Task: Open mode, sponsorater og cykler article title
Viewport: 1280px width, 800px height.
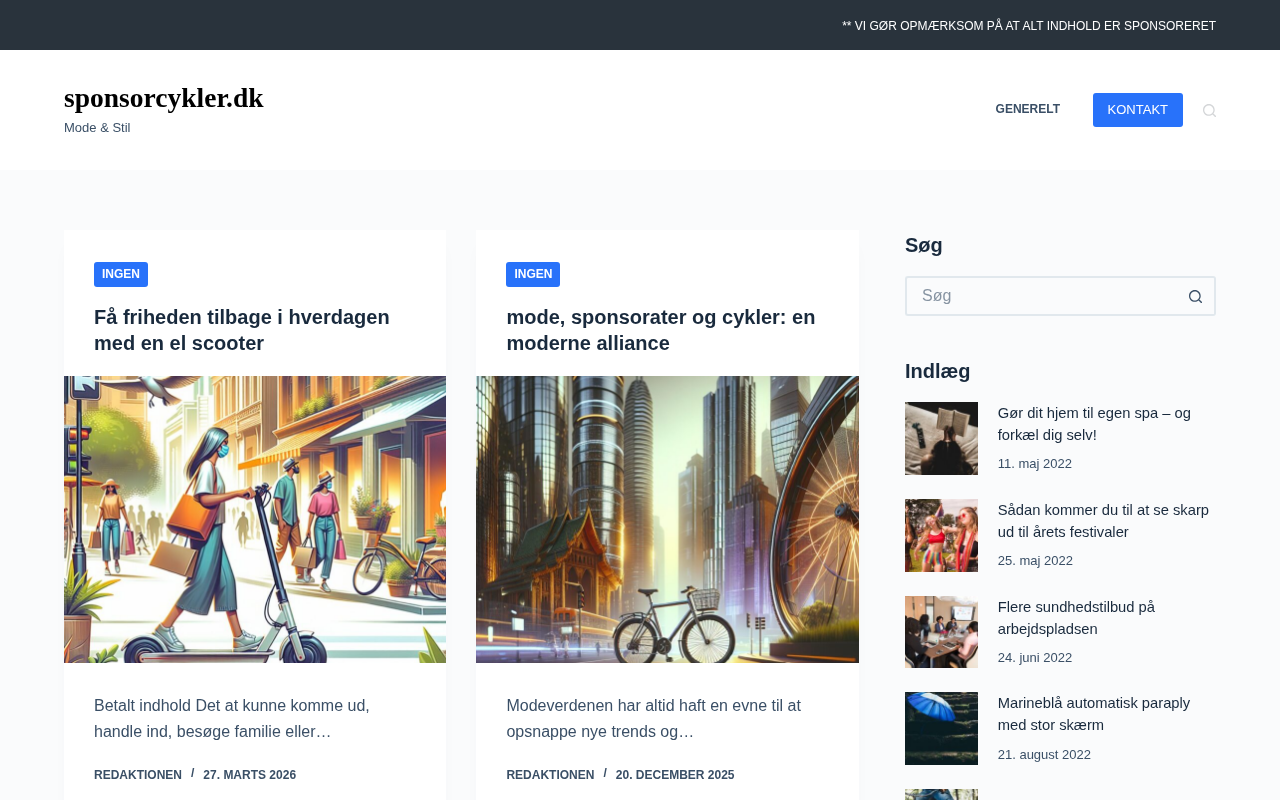Action: click(x=661, y=330)
